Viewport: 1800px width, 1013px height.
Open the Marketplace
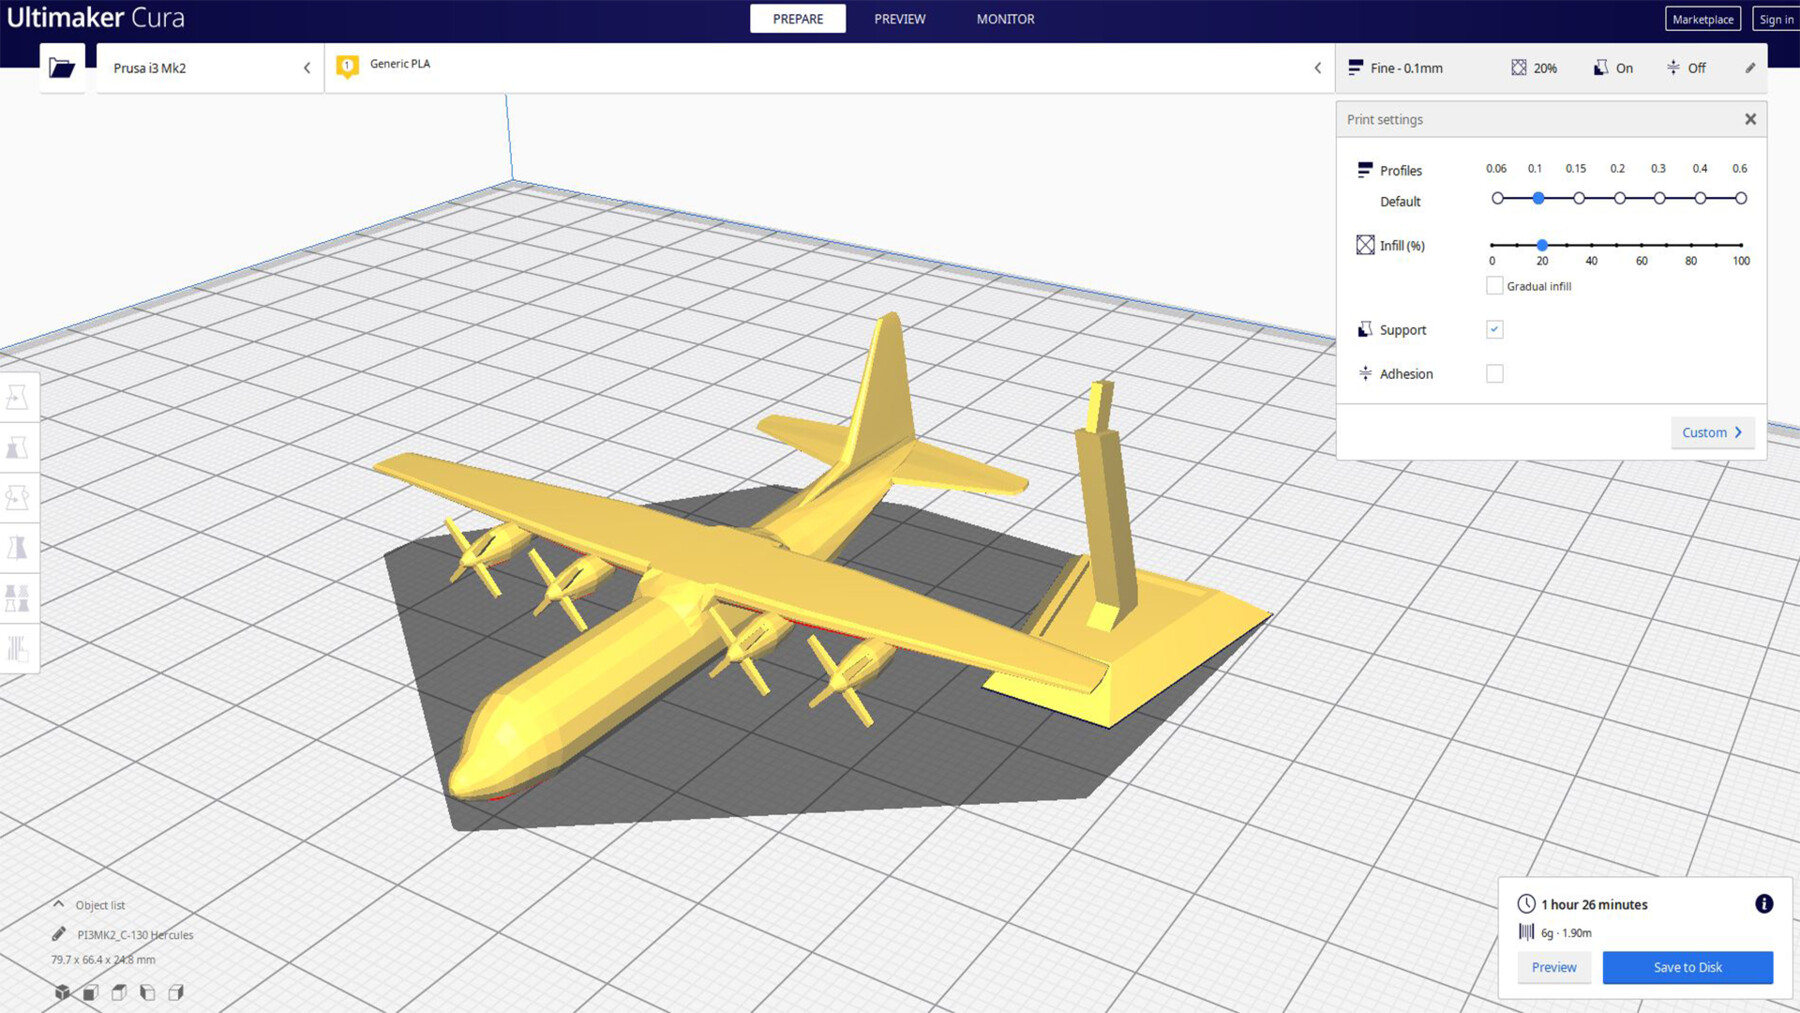coord(1702,18)
